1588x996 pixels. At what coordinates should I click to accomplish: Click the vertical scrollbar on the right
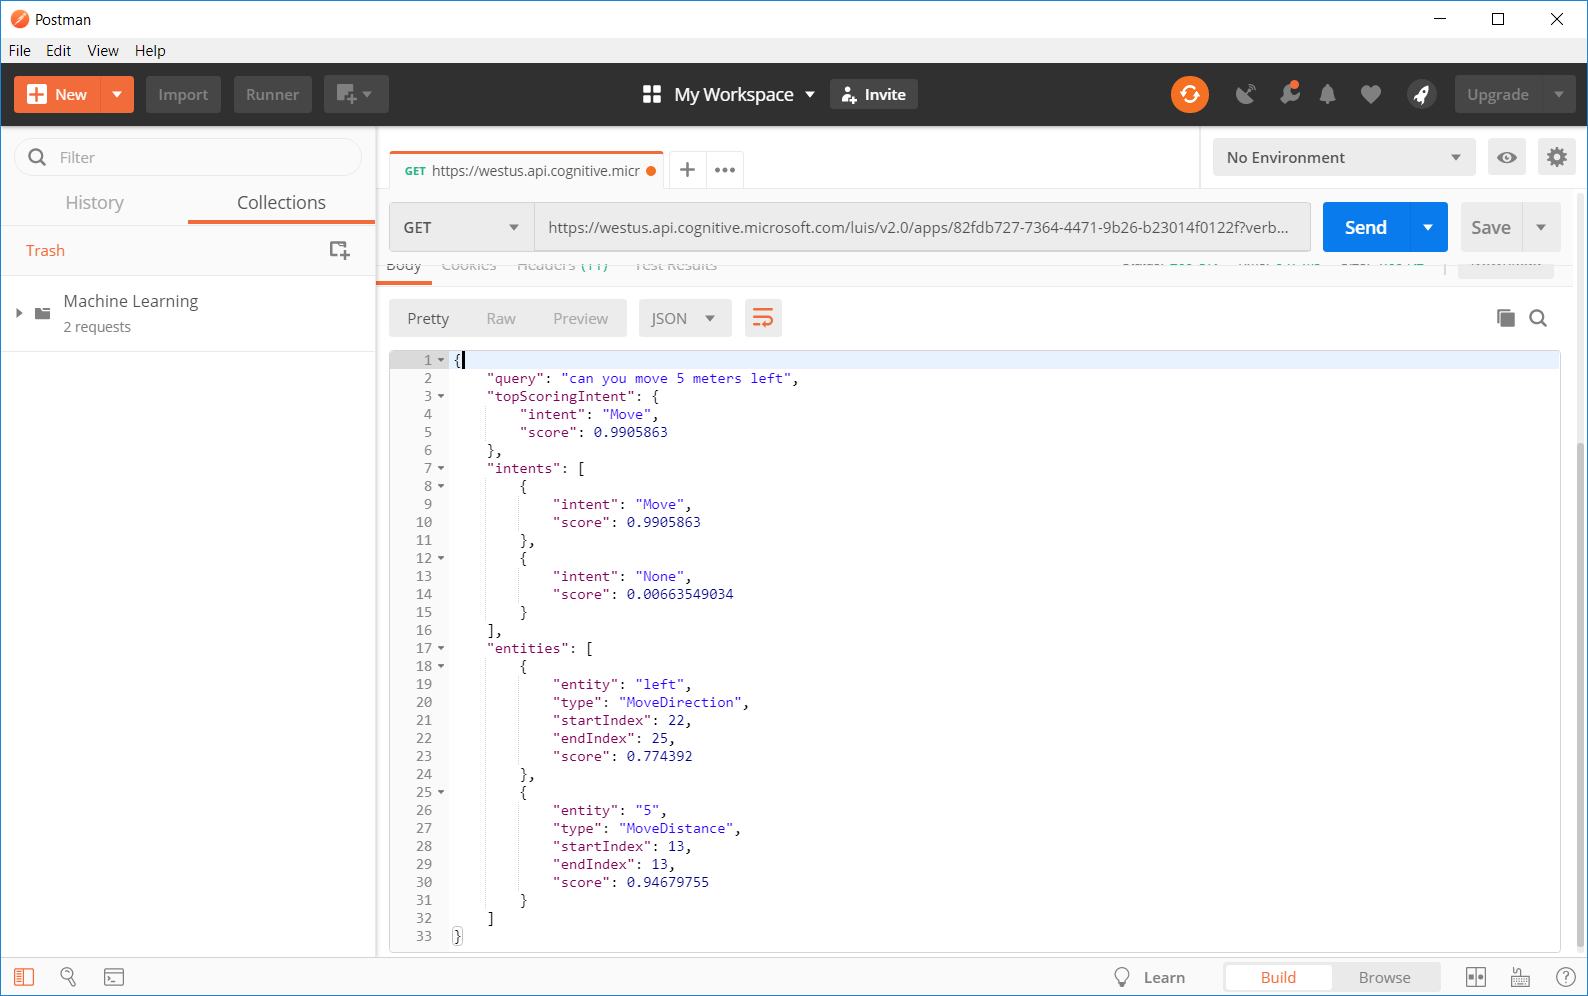1581,693
